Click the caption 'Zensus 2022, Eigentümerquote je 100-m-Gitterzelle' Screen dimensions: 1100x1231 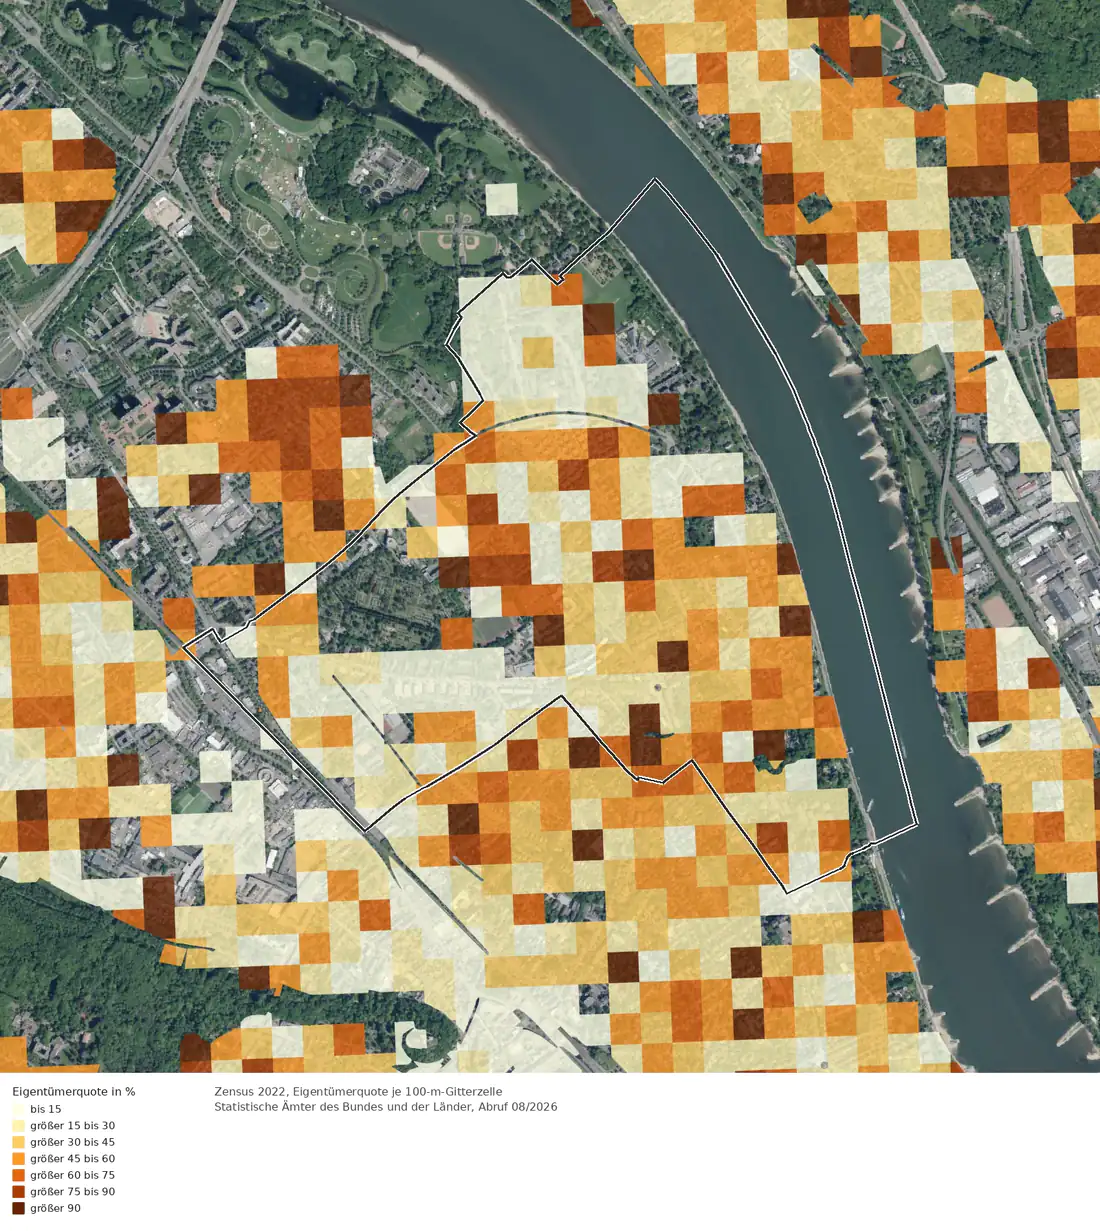coord(358,1091)
